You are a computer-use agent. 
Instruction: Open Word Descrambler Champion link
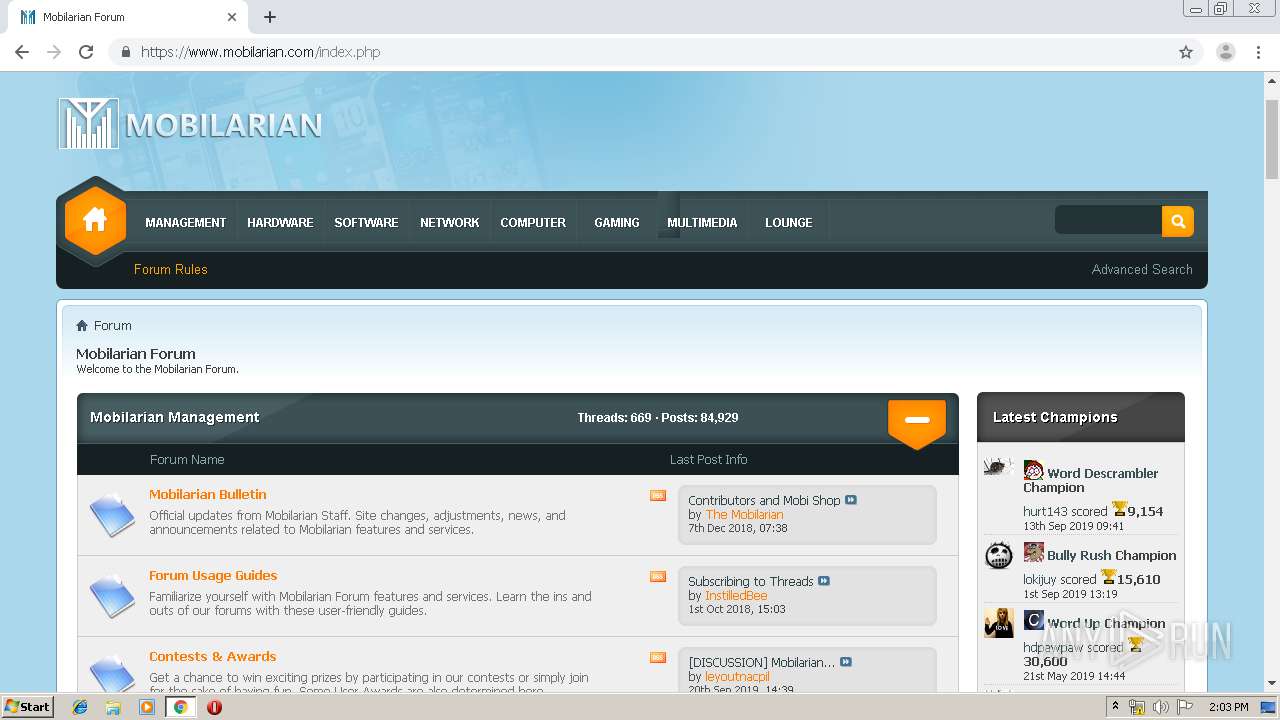1091,480
